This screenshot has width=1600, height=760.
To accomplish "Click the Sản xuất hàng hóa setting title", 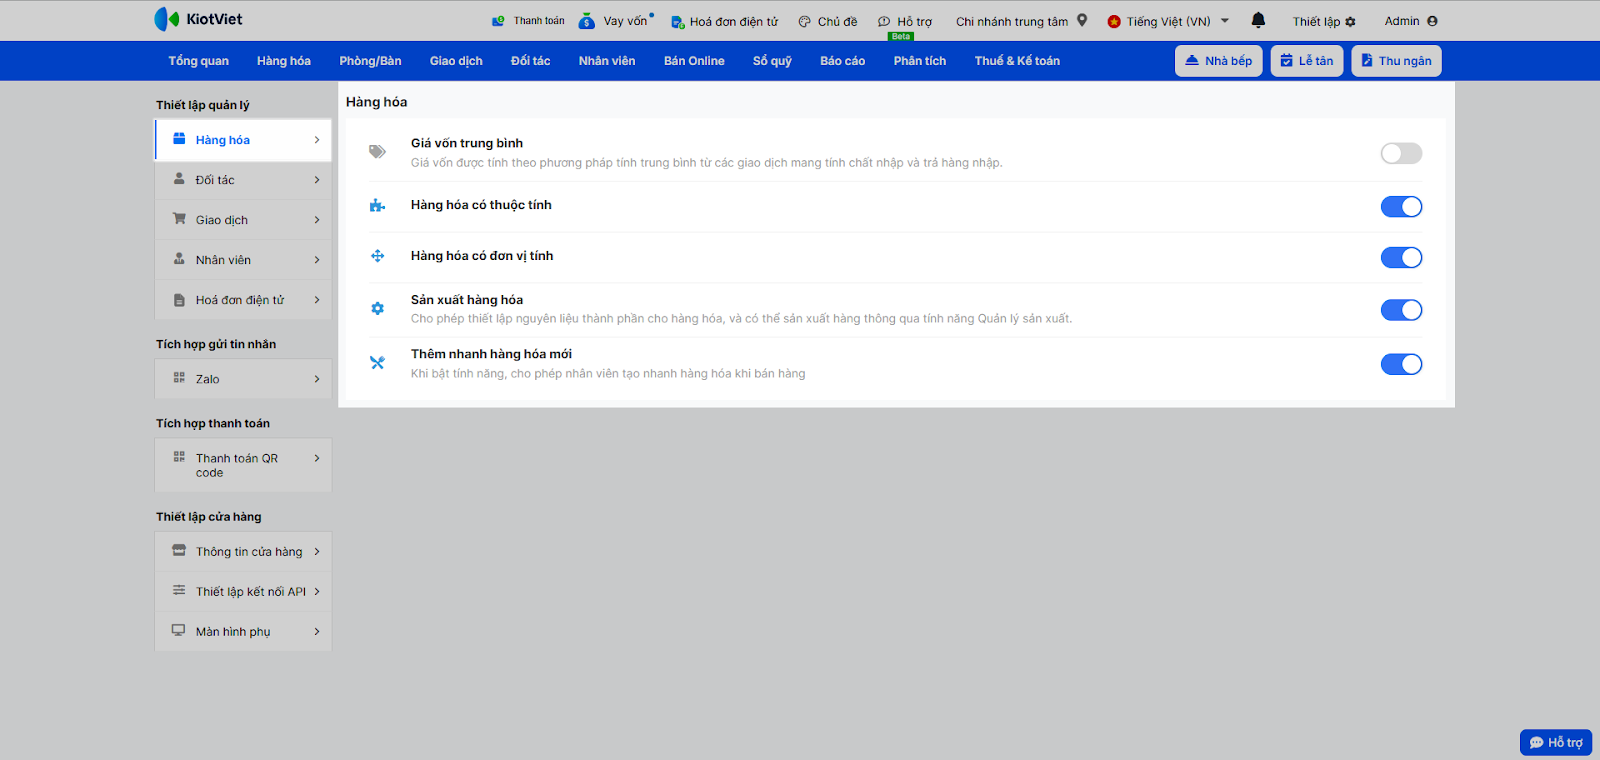I will point(467,300).
